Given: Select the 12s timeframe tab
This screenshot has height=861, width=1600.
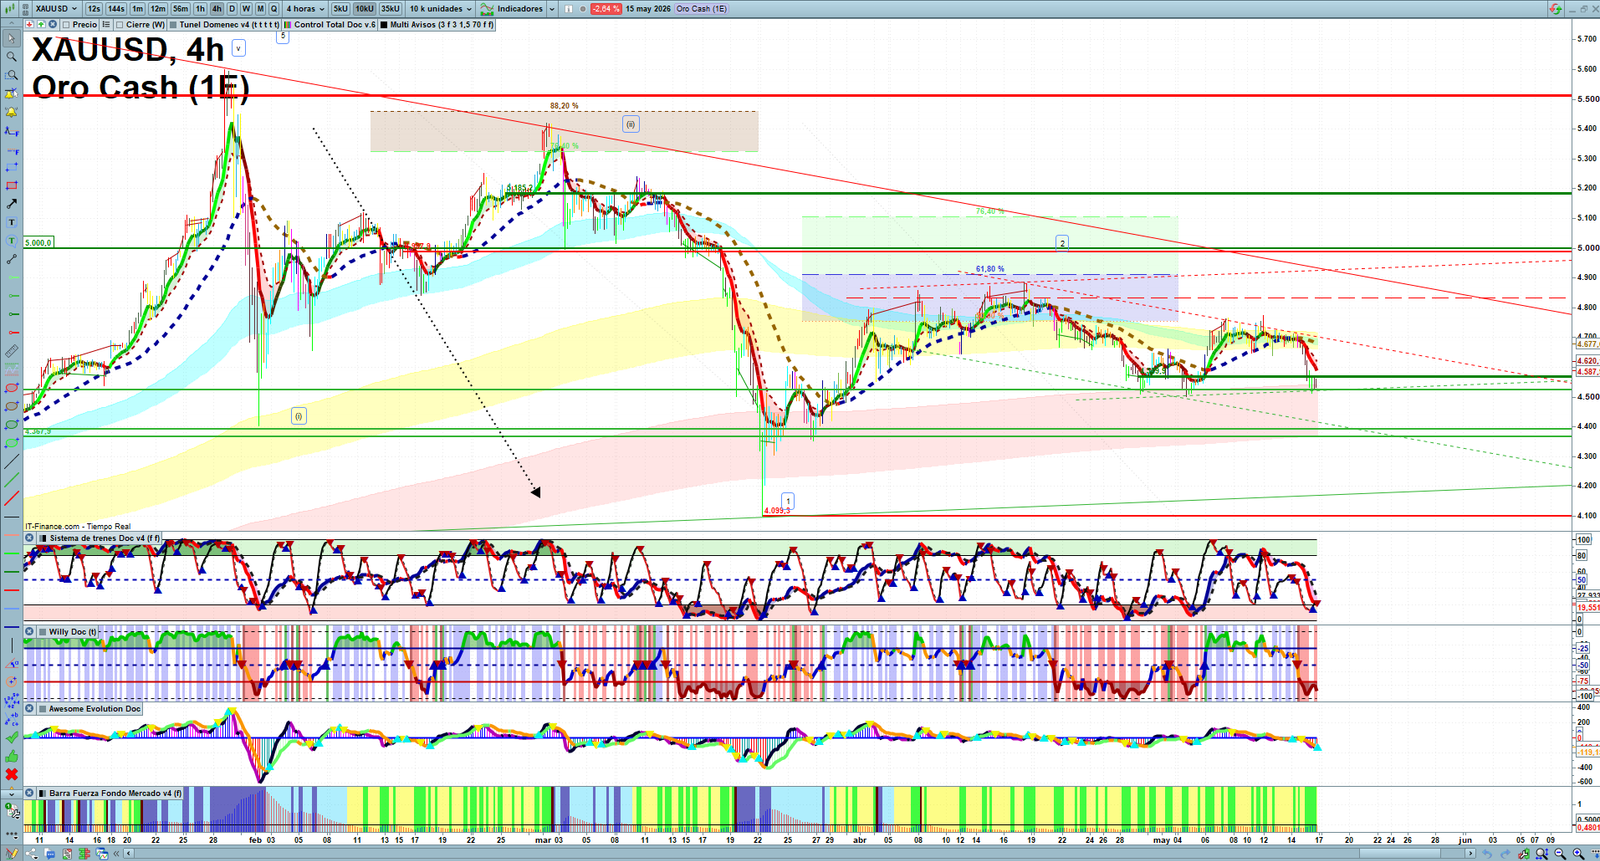Looking at the screenshot, I should click(x=94, y=8).
